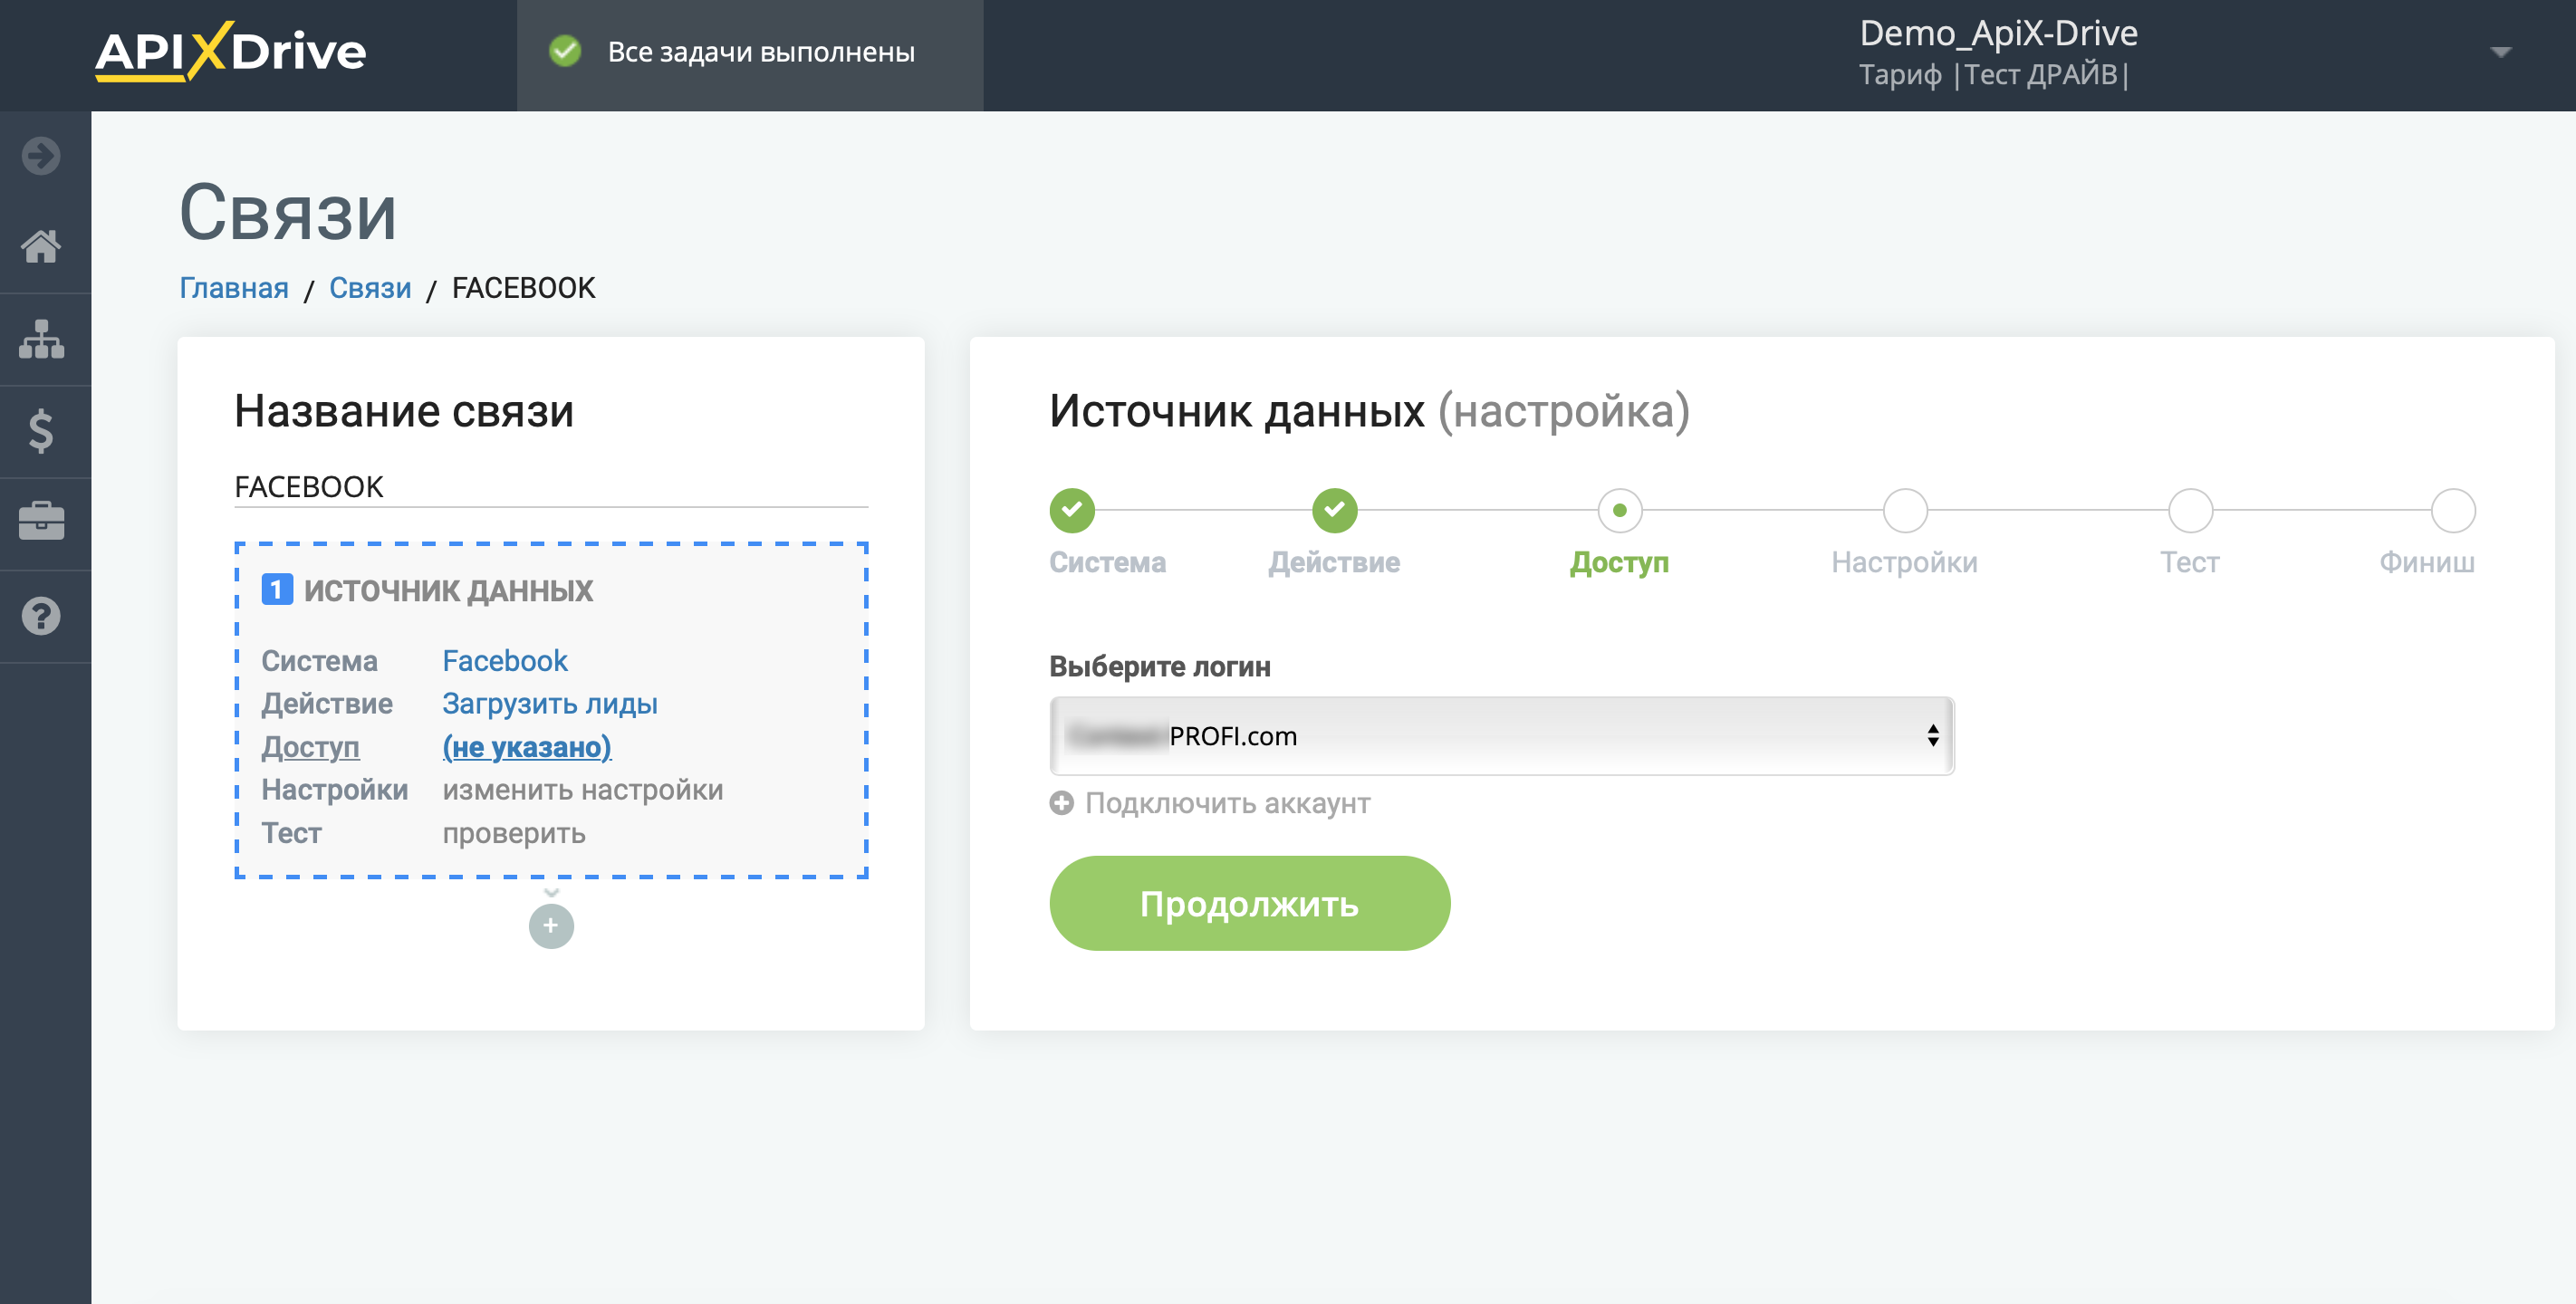Open the Facebook system link
Image resolution: width=2576 pixels, height=1304 pixels.
click(x=505, y=661)
